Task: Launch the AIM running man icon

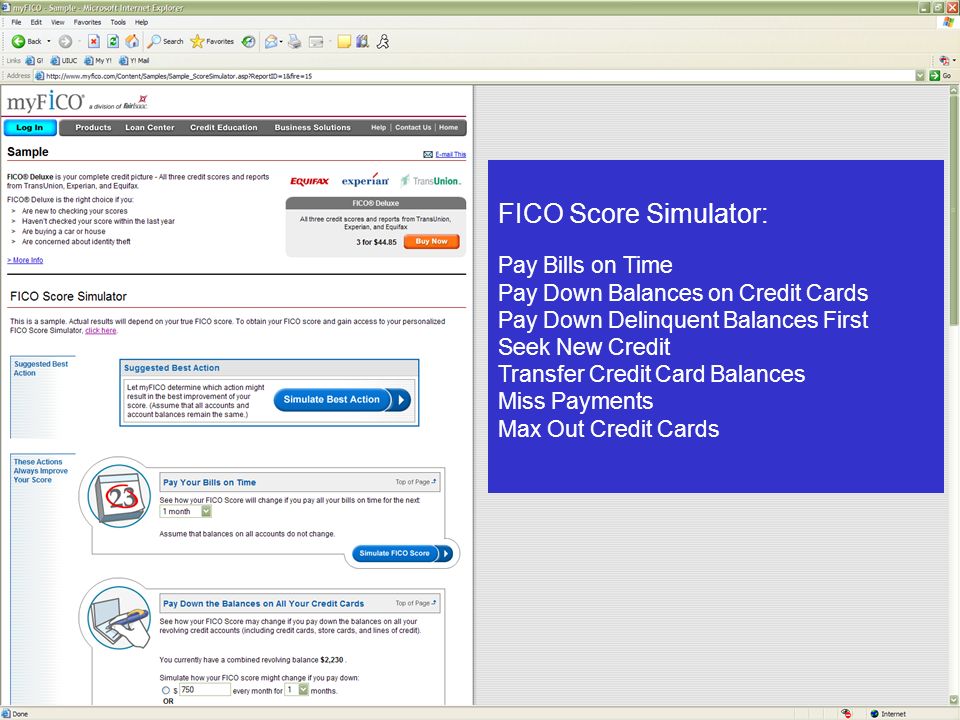Action: [383, 42]
